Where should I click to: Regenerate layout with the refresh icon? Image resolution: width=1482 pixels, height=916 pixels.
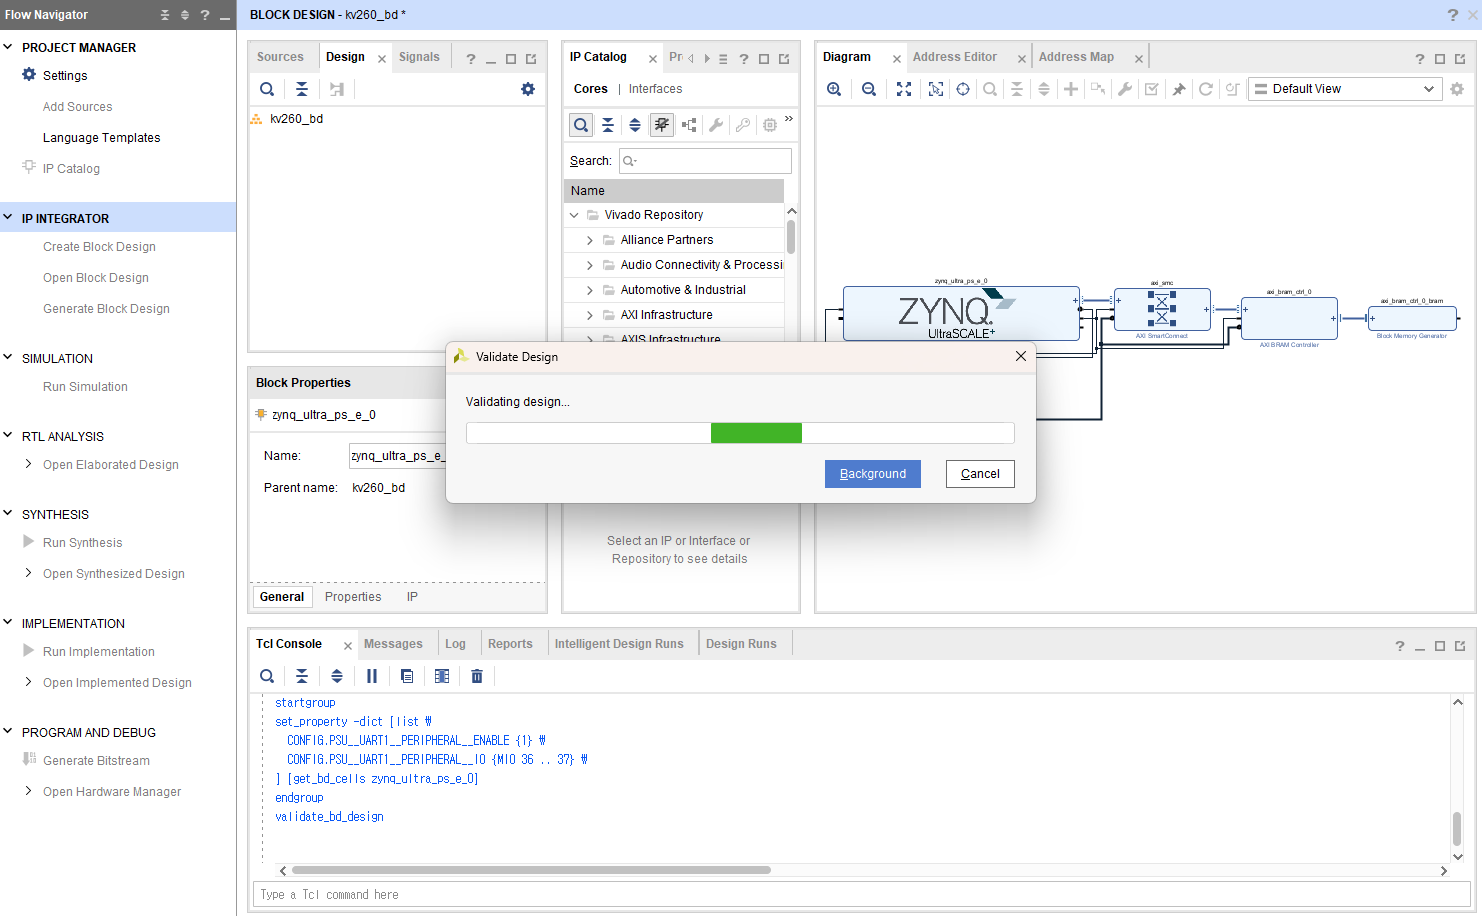[x=1206, y=89]
